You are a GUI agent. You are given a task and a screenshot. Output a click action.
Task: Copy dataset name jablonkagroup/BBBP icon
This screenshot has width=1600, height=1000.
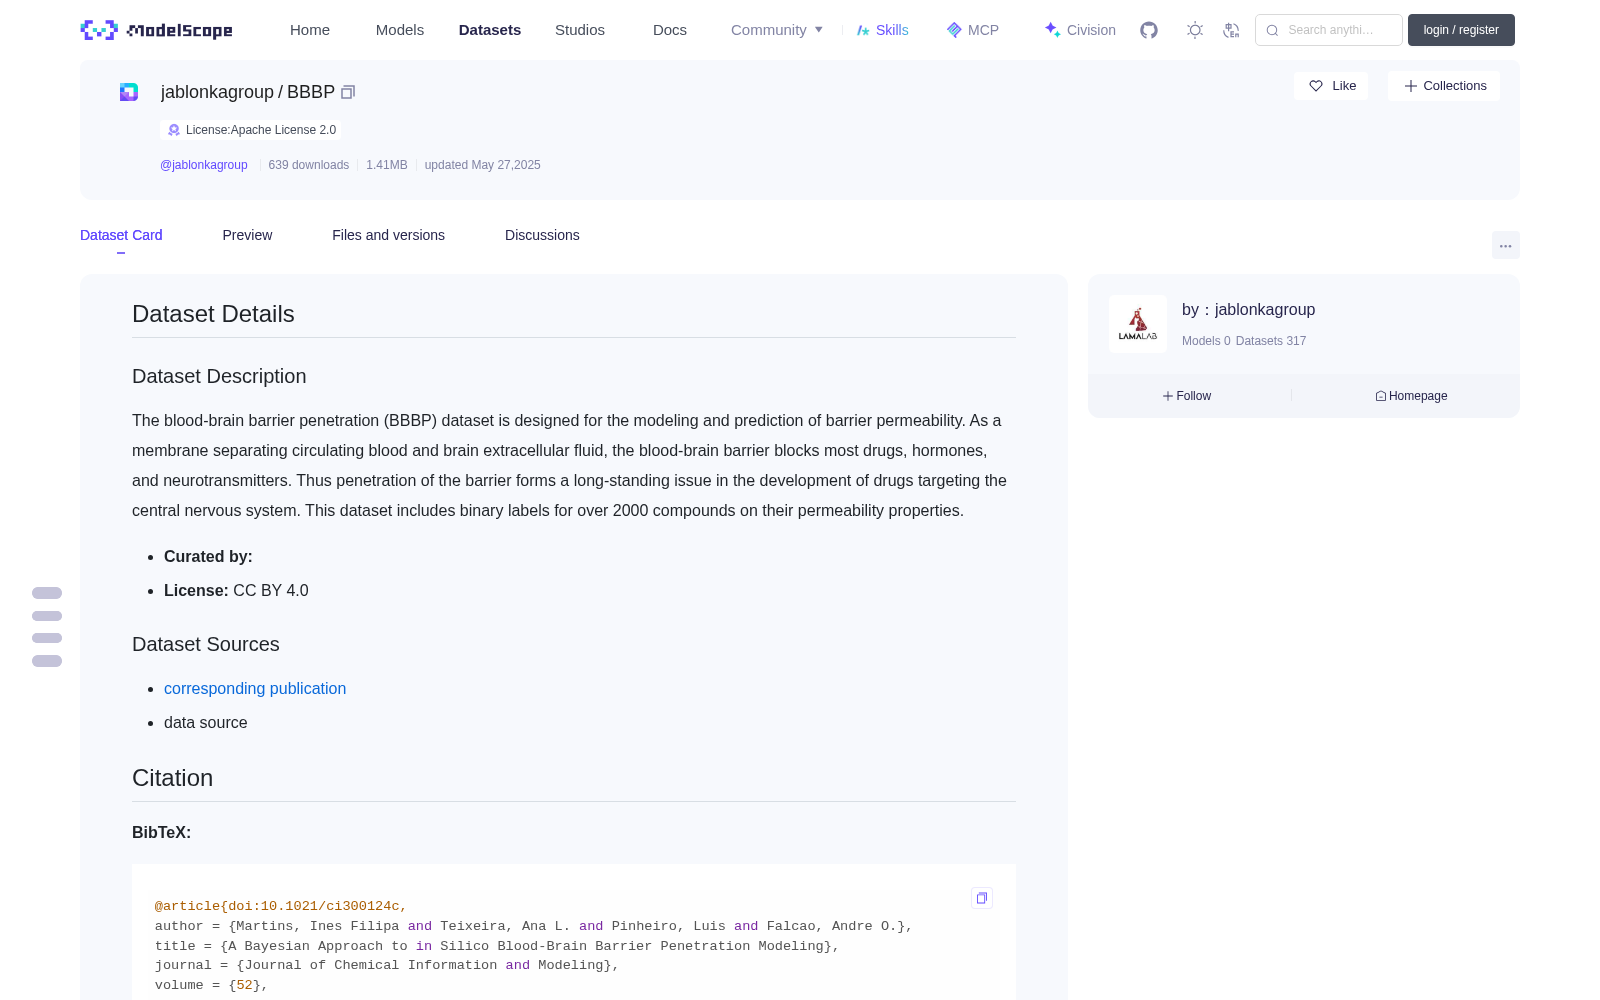coord(348,92)
